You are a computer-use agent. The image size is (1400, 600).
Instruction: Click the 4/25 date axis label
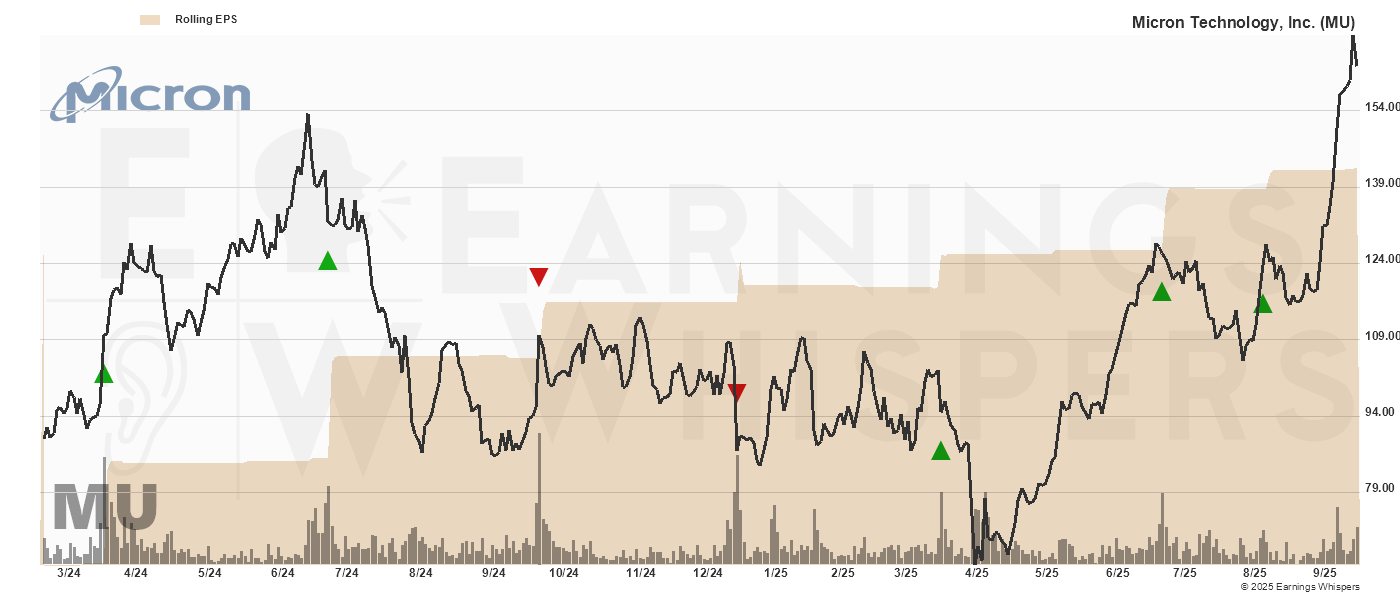pyautogui.click(x=976, y=573)
